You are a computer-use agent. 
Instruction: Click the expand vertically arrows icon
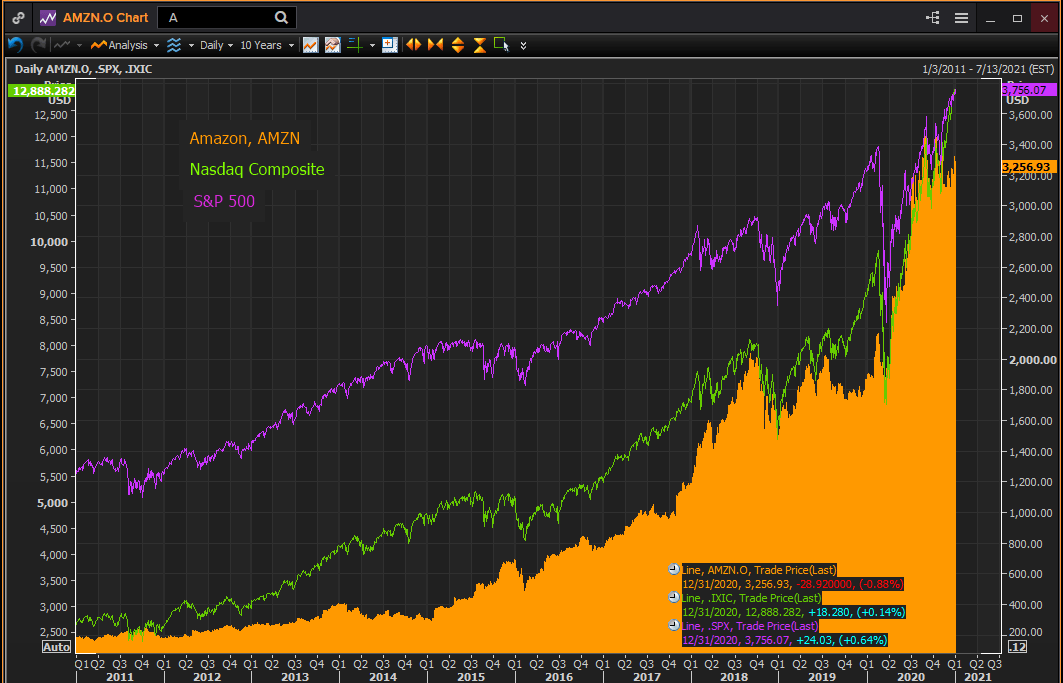point(458,45)
